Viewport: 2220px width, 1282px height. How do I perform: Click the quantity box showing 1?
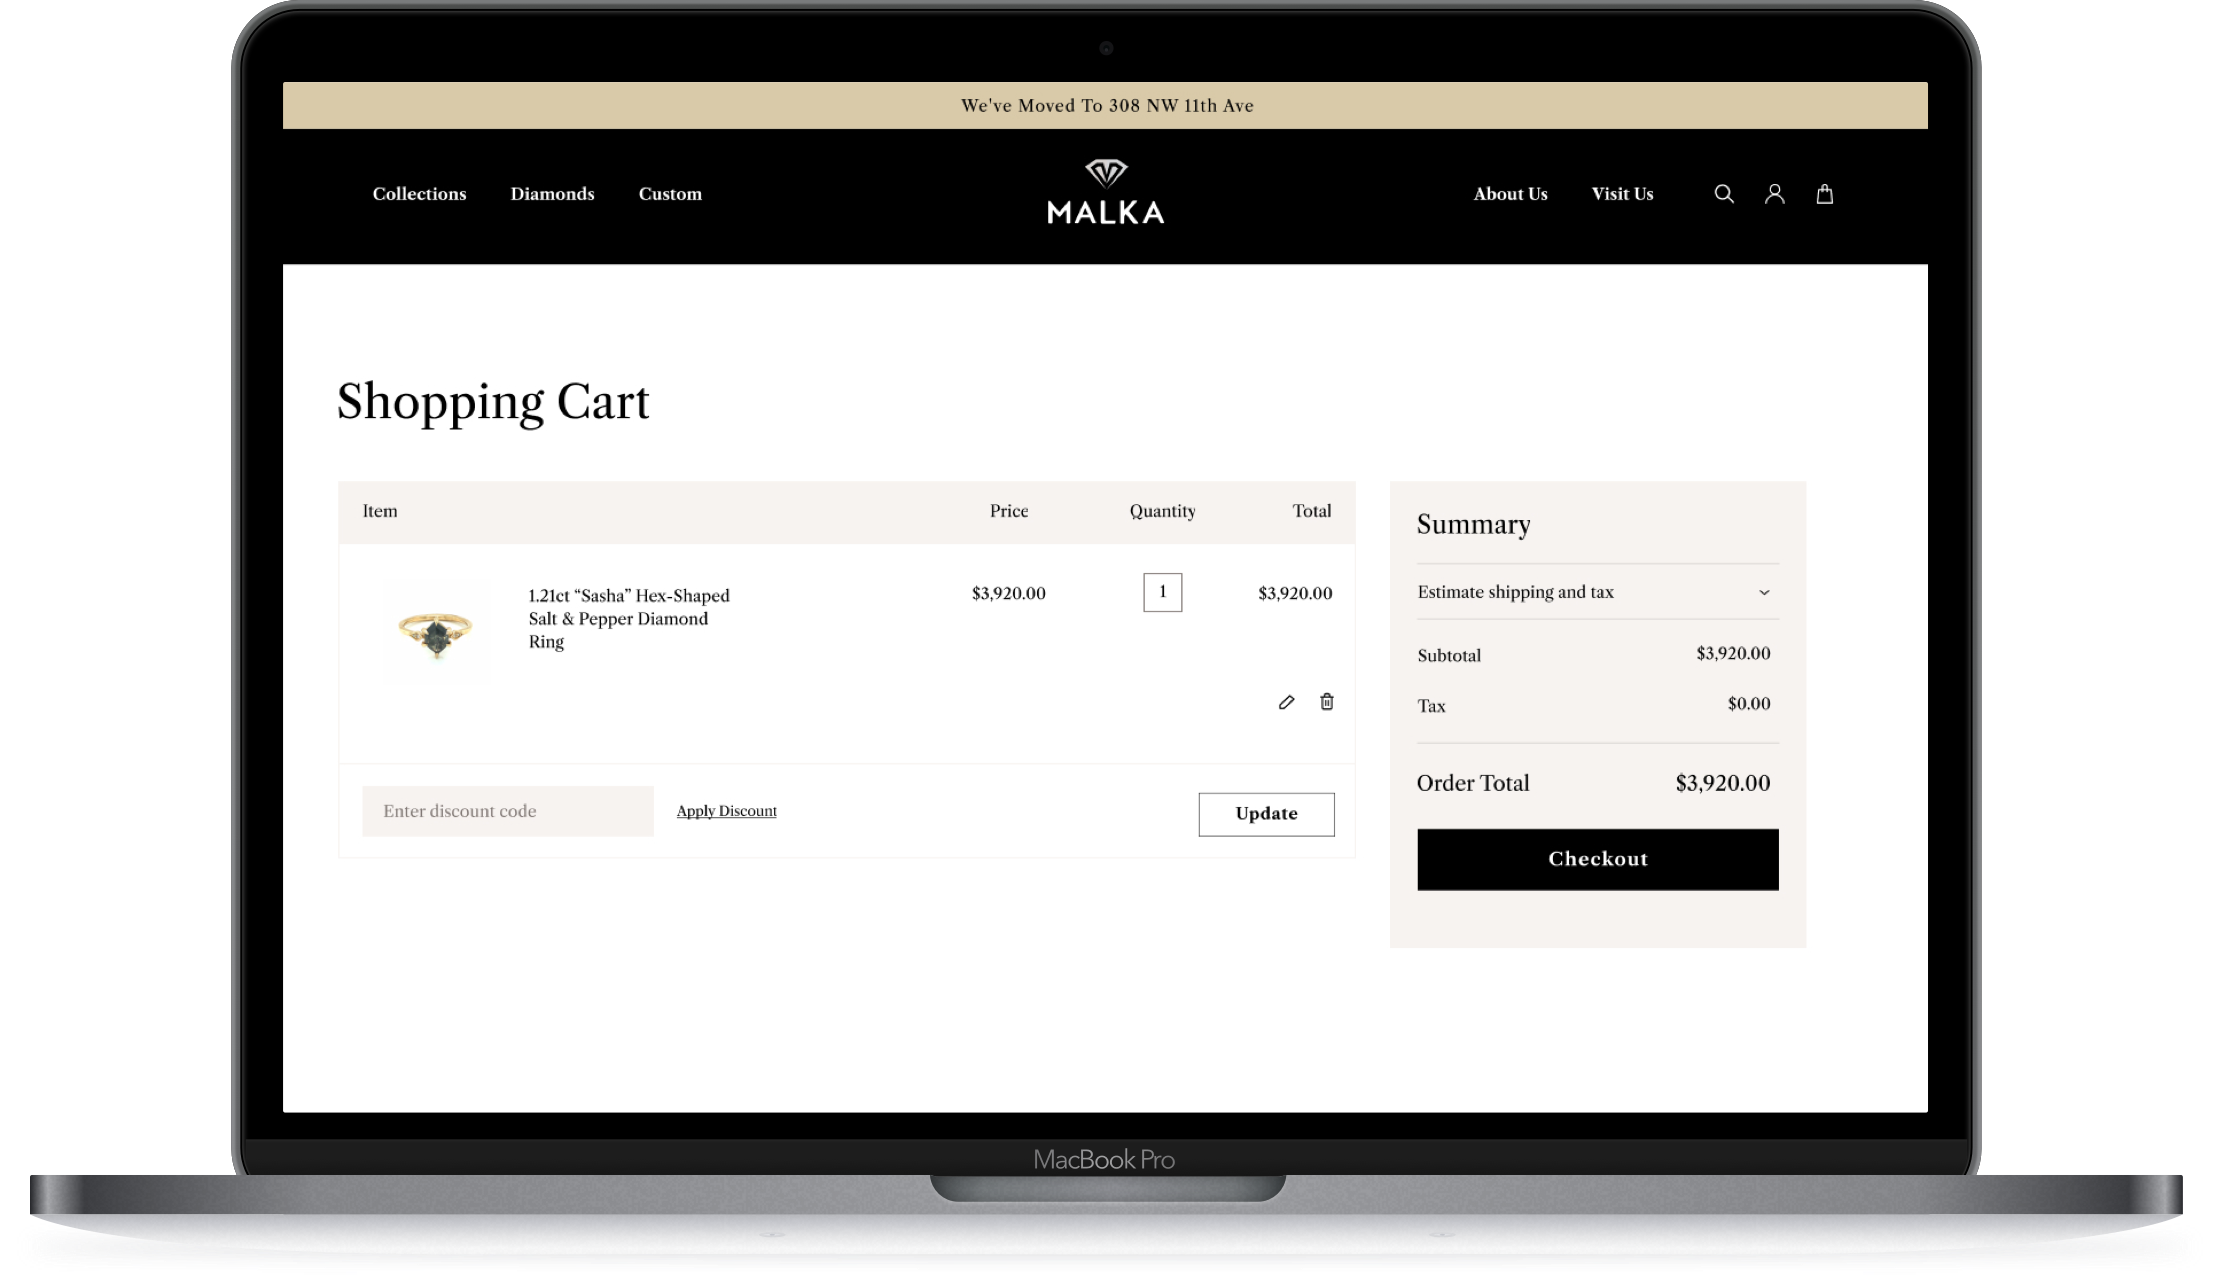1162,592
